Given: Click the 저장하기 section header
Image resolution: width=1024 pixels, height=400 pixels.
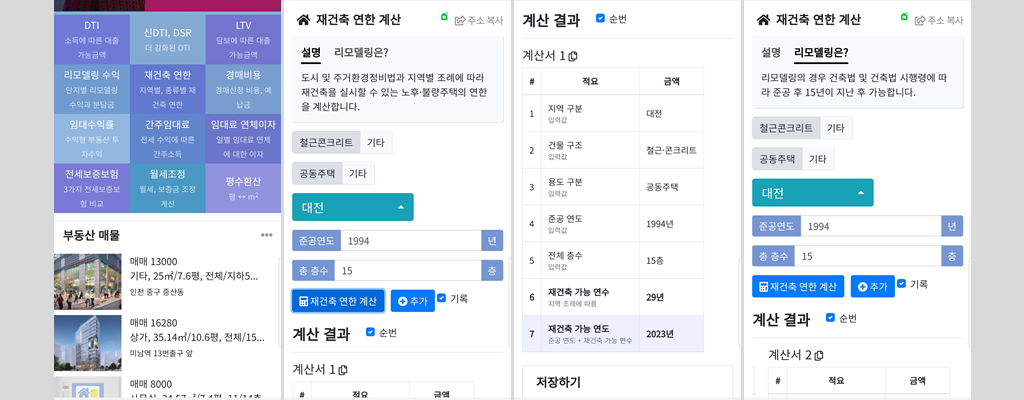Looking at the screenshot, I should 628,382.
